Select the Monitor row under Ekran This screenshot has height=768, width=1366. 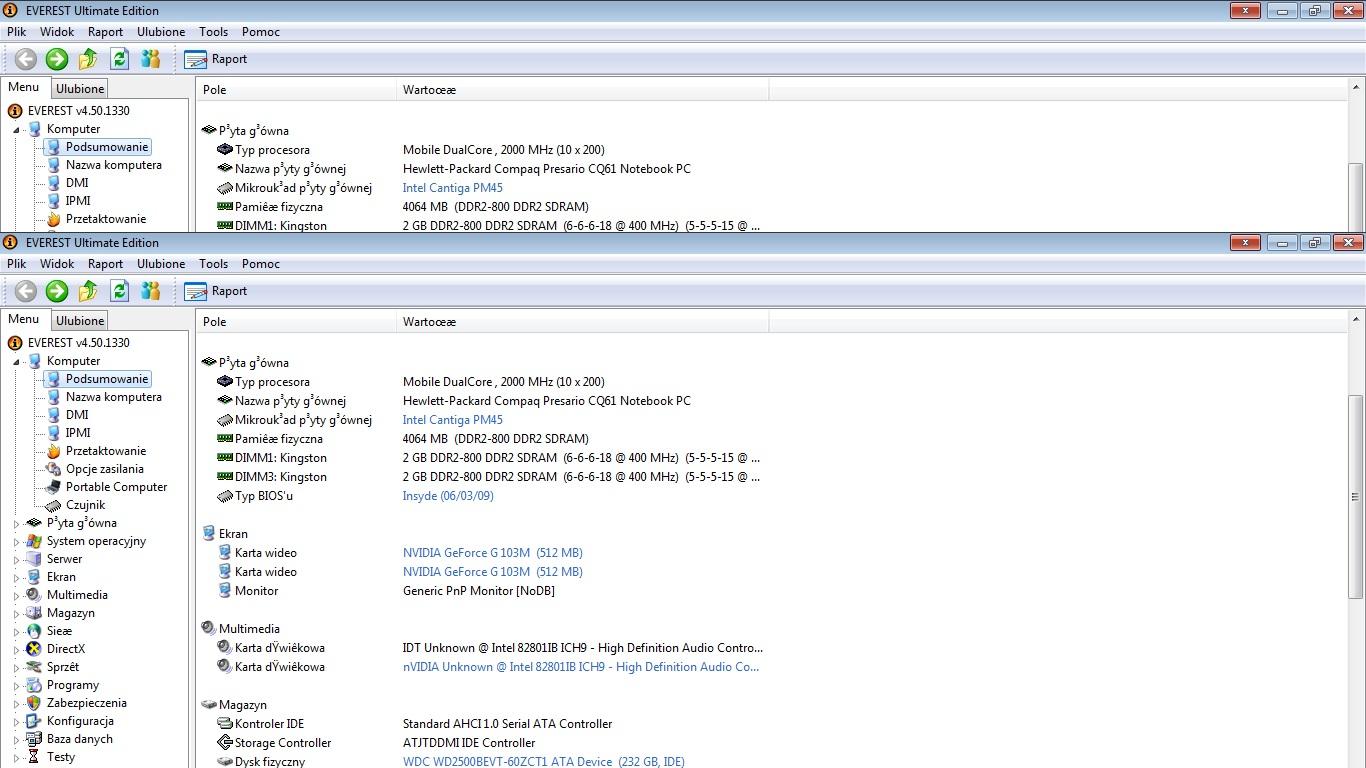(x=483, y=591)
